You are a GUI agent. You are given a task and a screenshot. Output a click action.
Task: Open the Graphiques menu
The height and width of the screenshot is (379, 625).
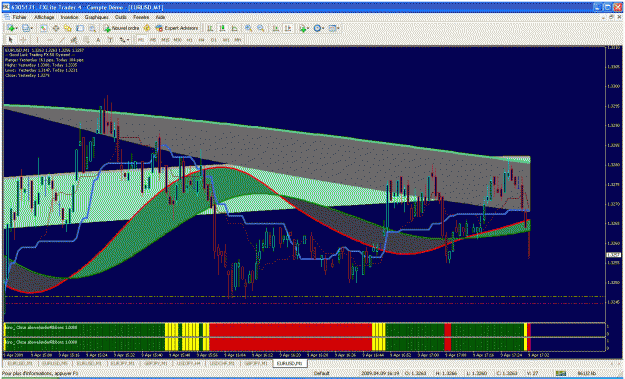click(x=96, y=17)
